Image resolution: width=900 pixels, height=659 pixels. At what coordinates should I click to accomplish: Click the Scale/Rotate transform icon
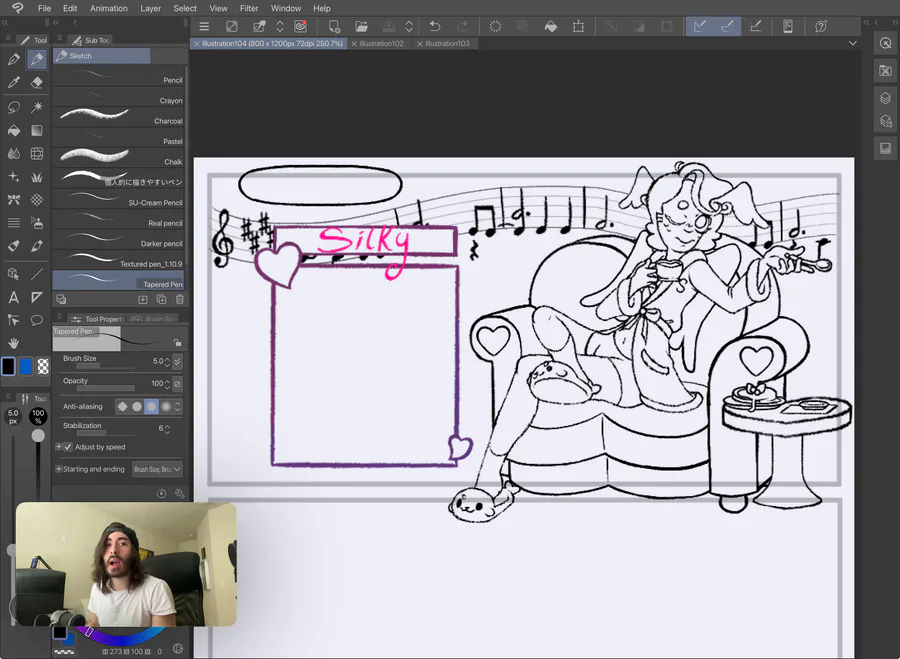pyautogui.click(x=578, y=26)
